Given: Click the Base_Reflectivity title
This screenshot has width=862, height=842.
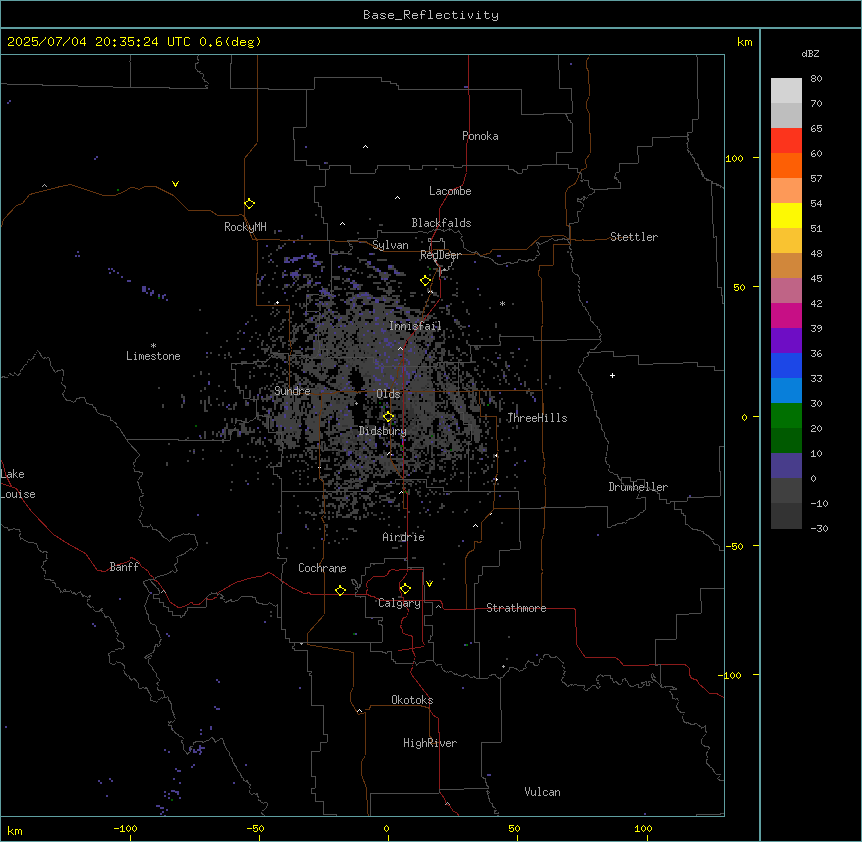Looking at the screenshot, I should point(431,15).
